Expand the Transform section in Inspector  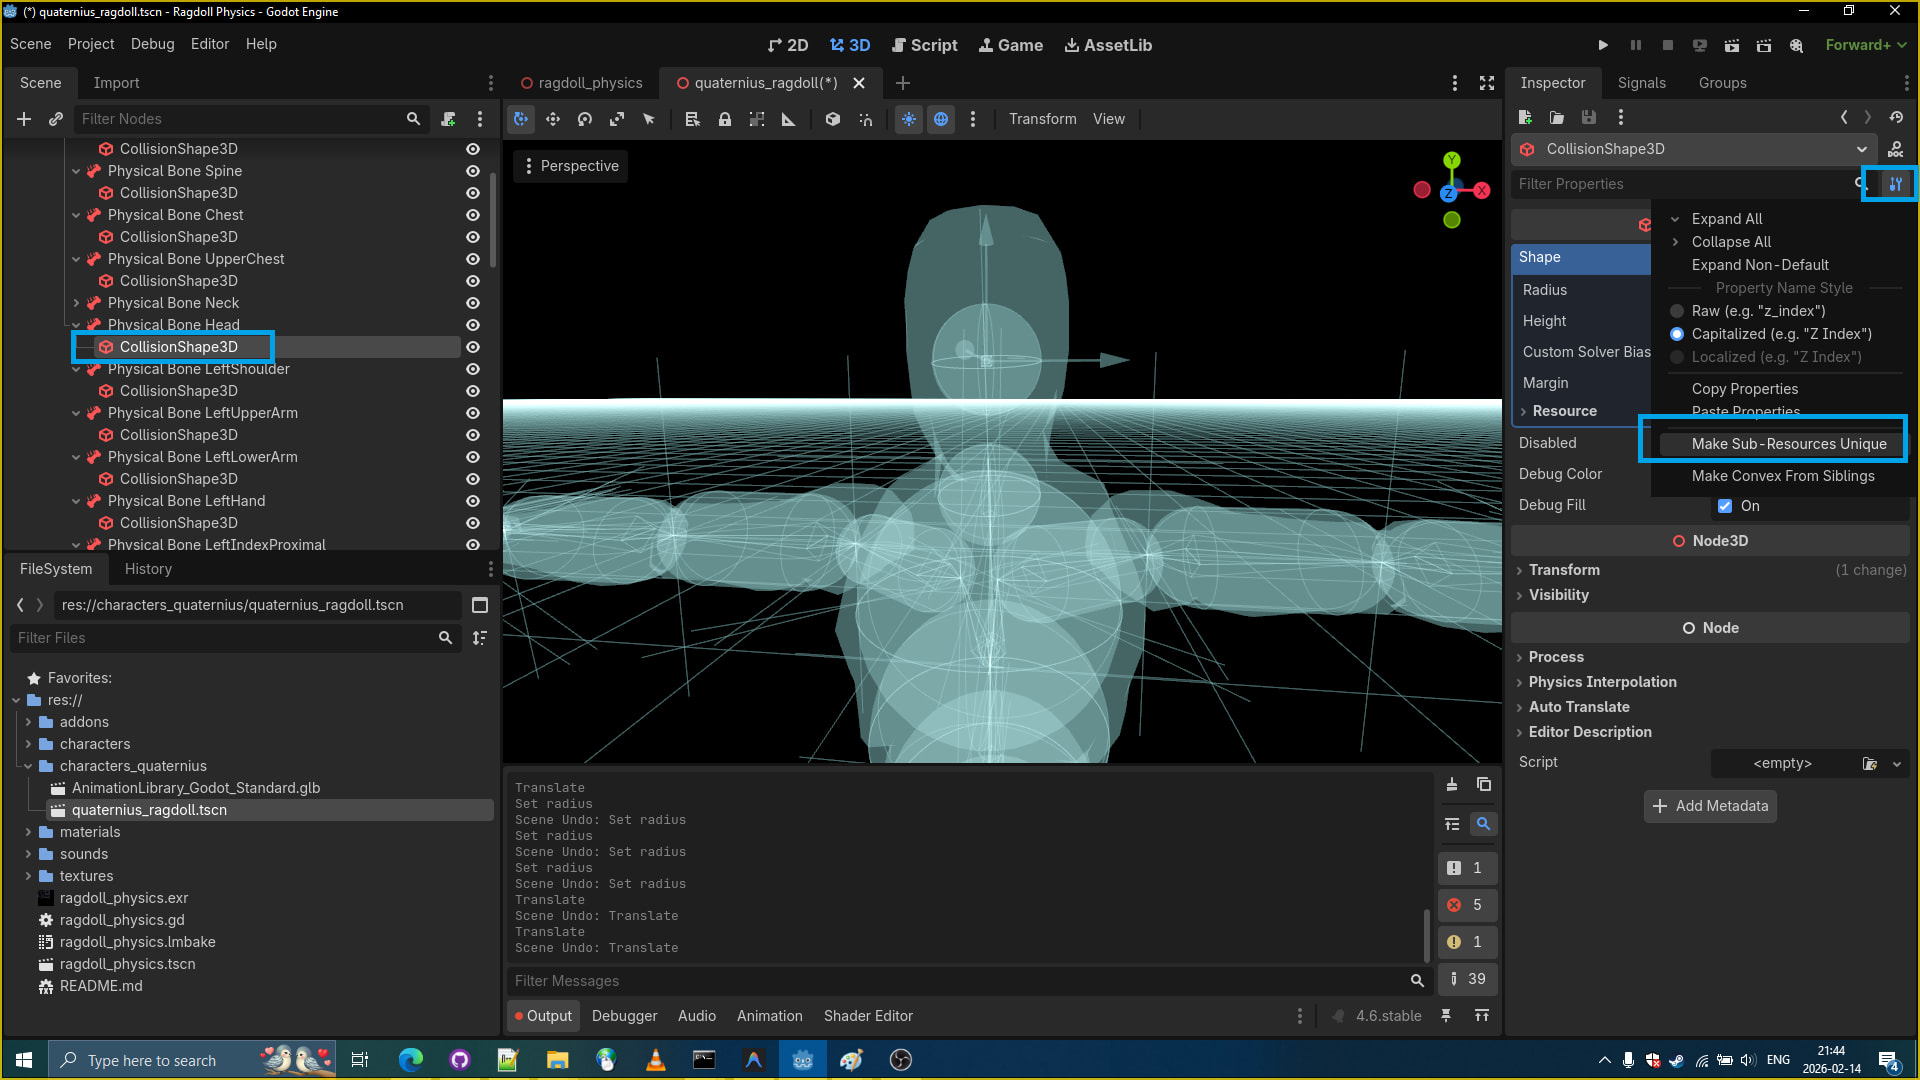tap(1564, 570)
